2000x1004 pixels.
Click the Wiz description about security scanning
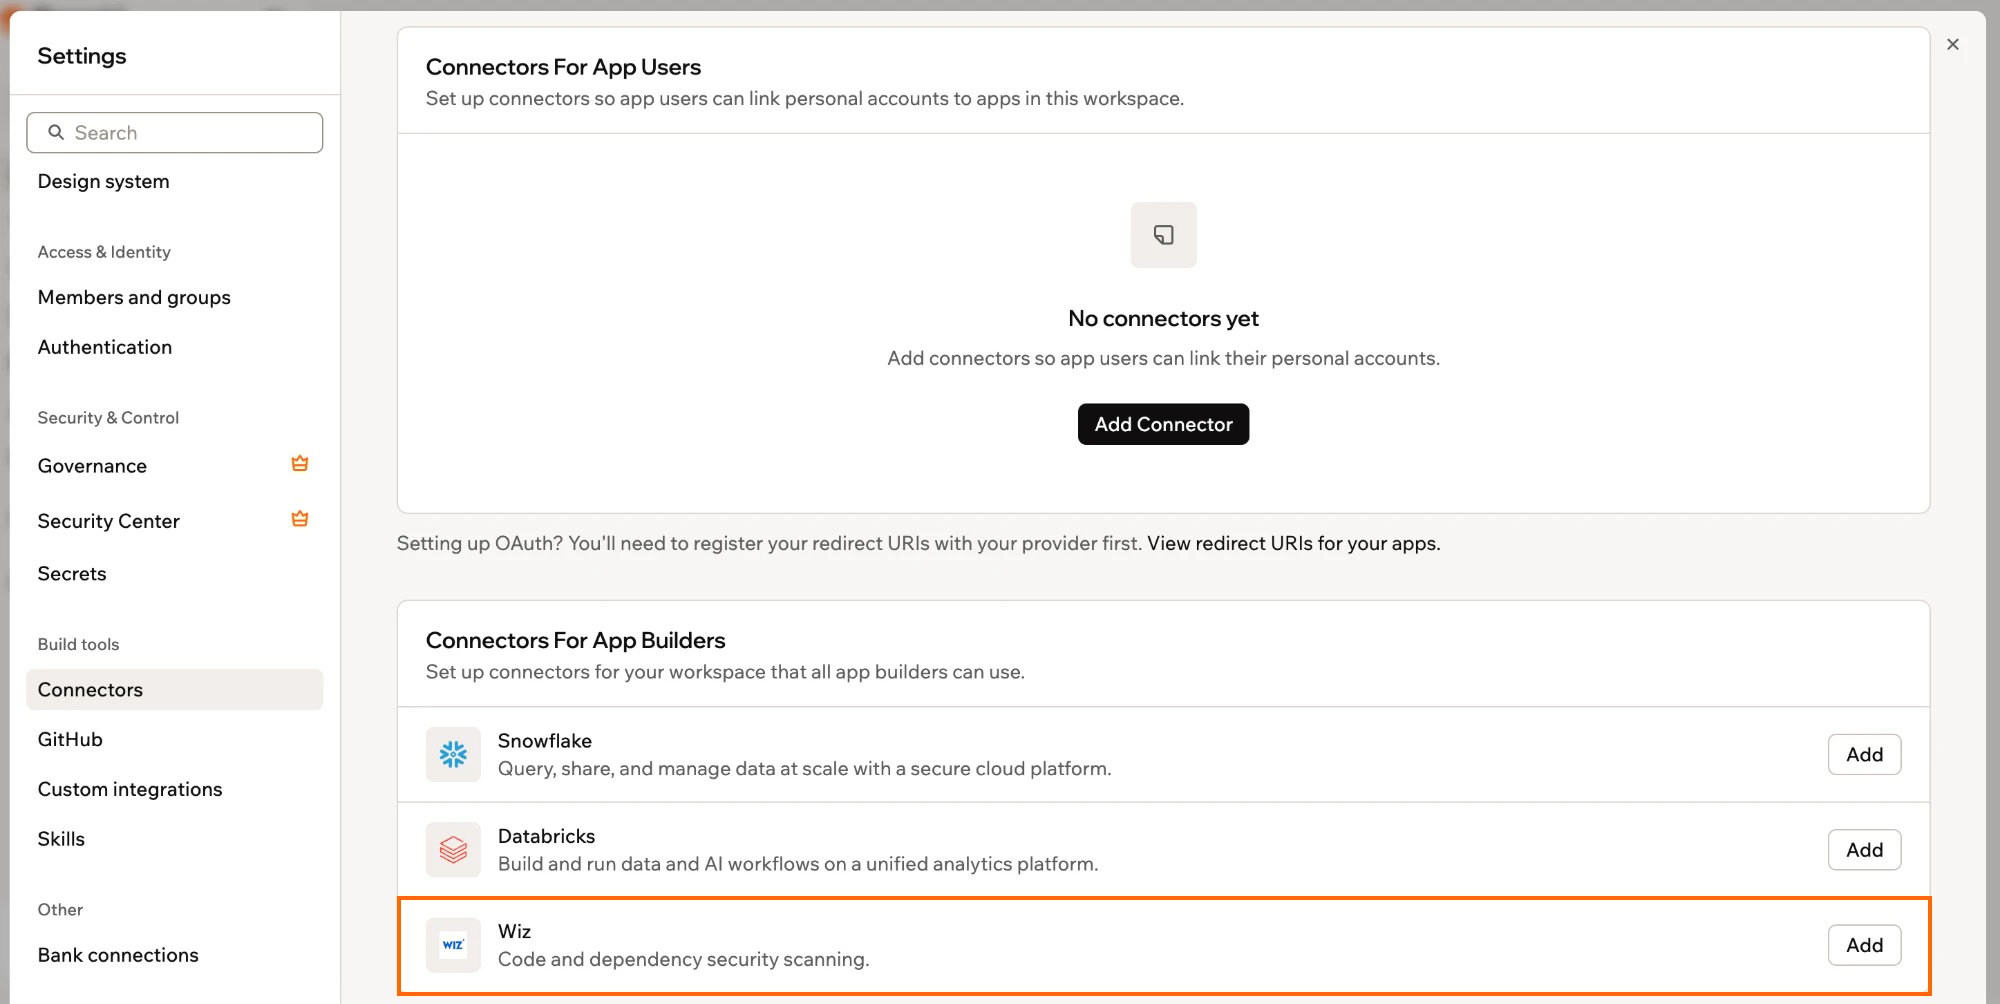(x=683, y=959)
